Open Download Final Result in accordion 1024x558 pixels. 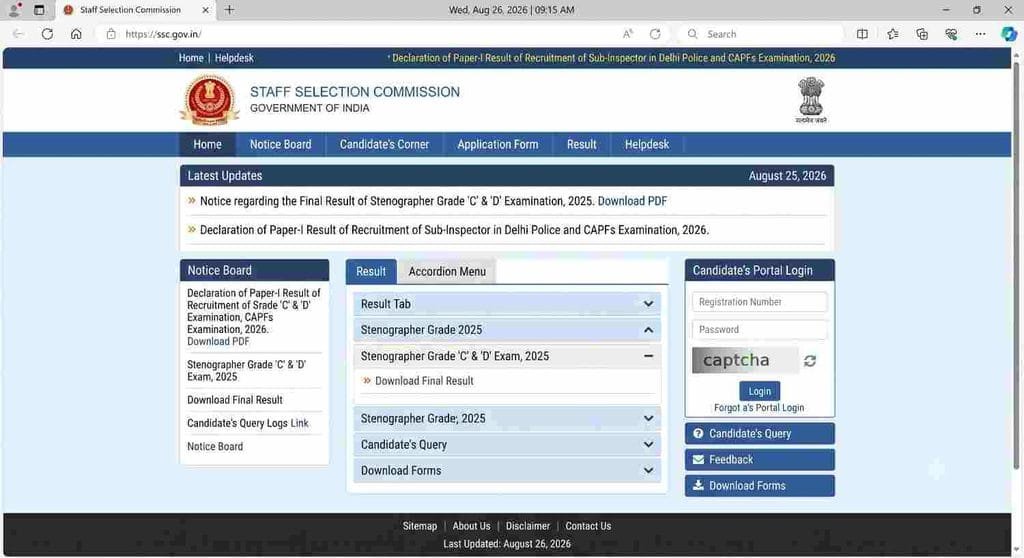pyautogui.click(x=424, y=381)
